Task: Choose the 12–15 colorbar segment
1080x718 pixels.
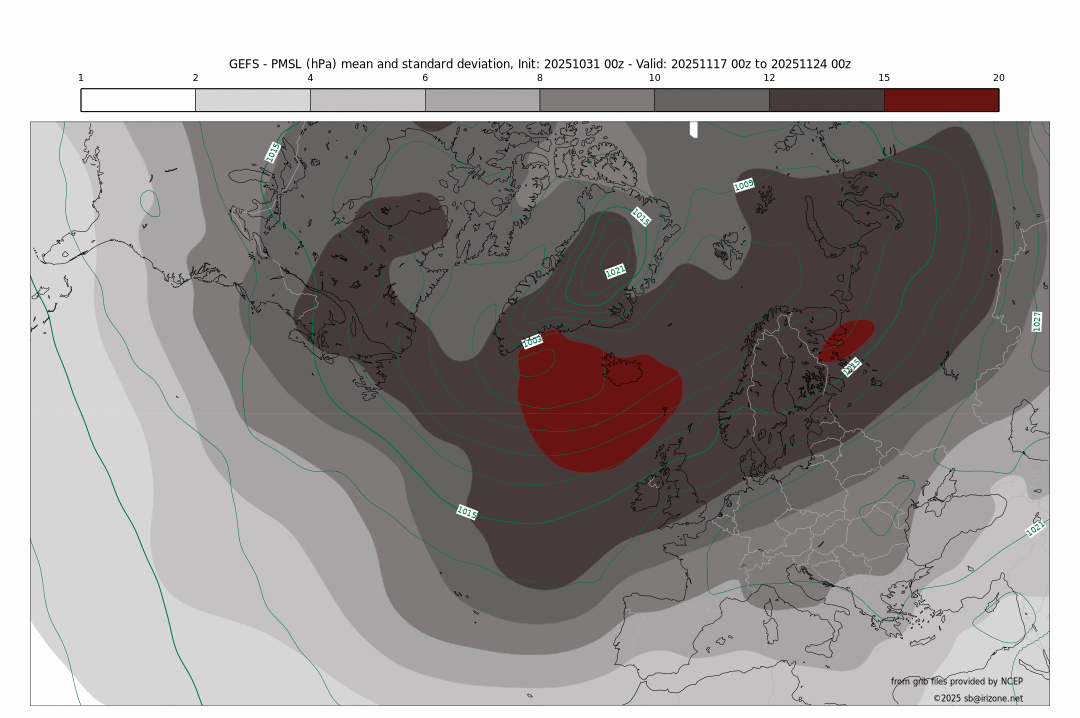Action: point(826,100)
